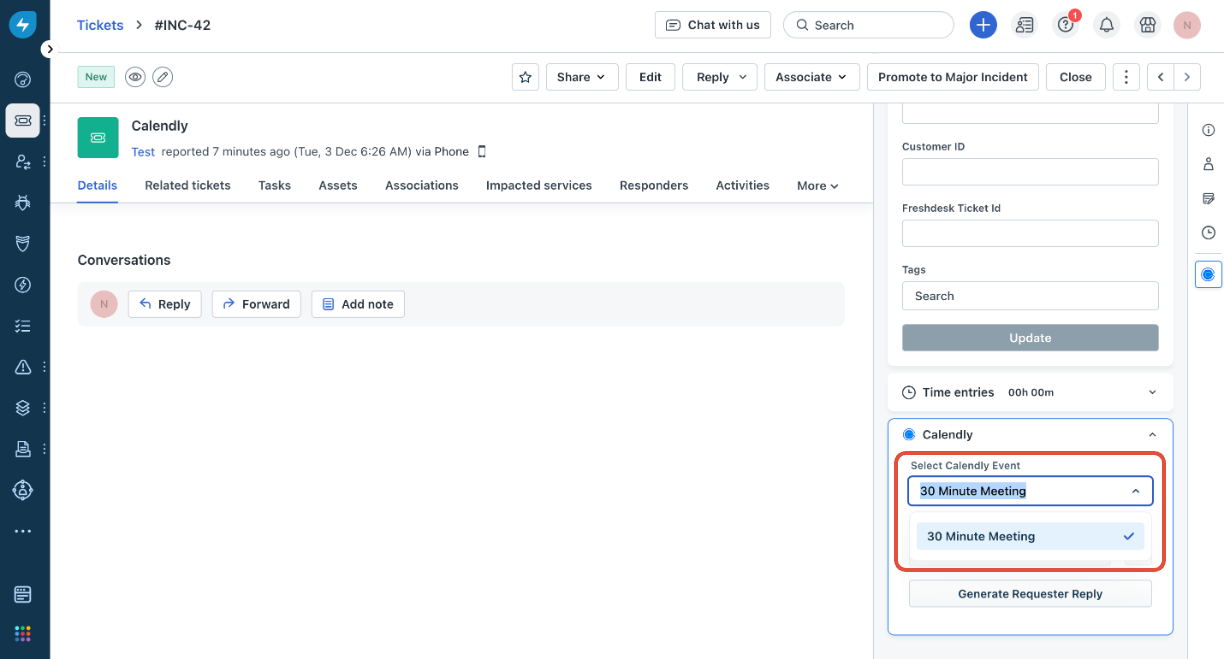Open the three-dot more actions menu in the toolbar
Viewport: 1224px width, 659px height.
click(1127, 77)
